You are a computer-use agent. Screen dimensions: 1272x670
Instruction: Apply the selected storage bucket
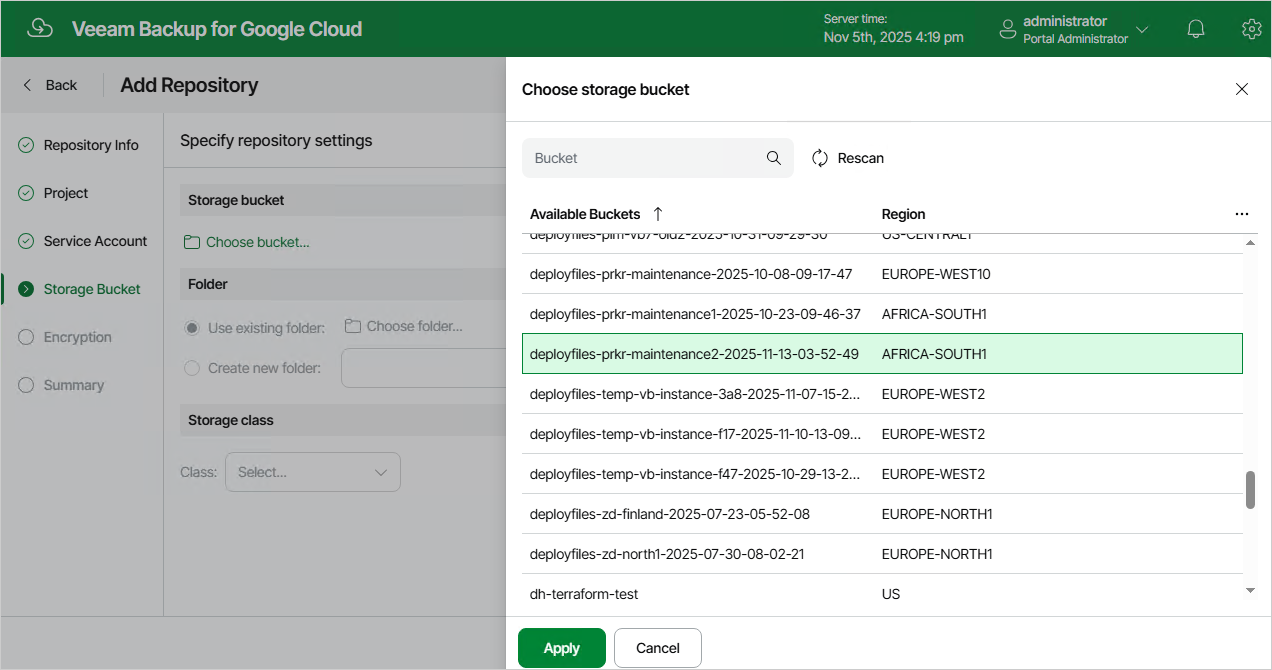coord(562,648)
